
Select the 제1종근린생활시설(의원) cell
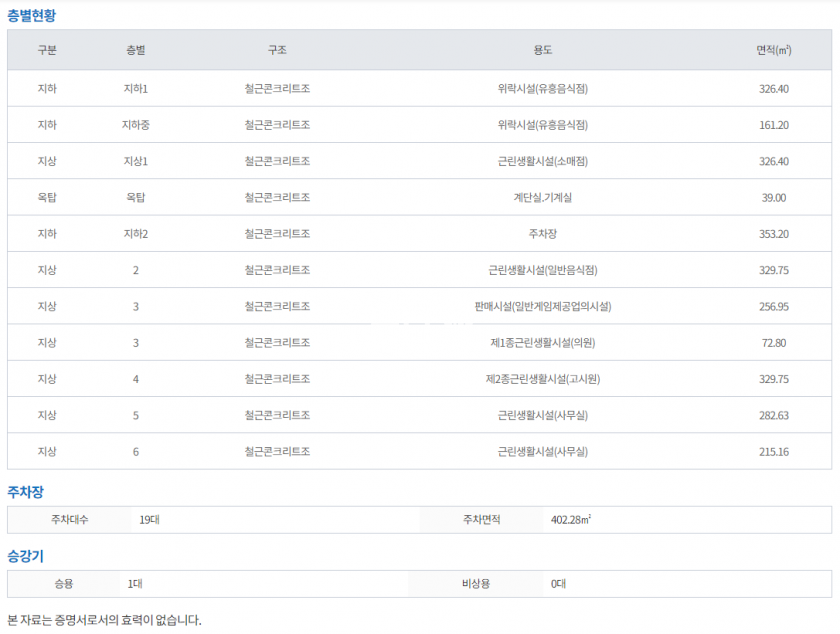point(542,343)
